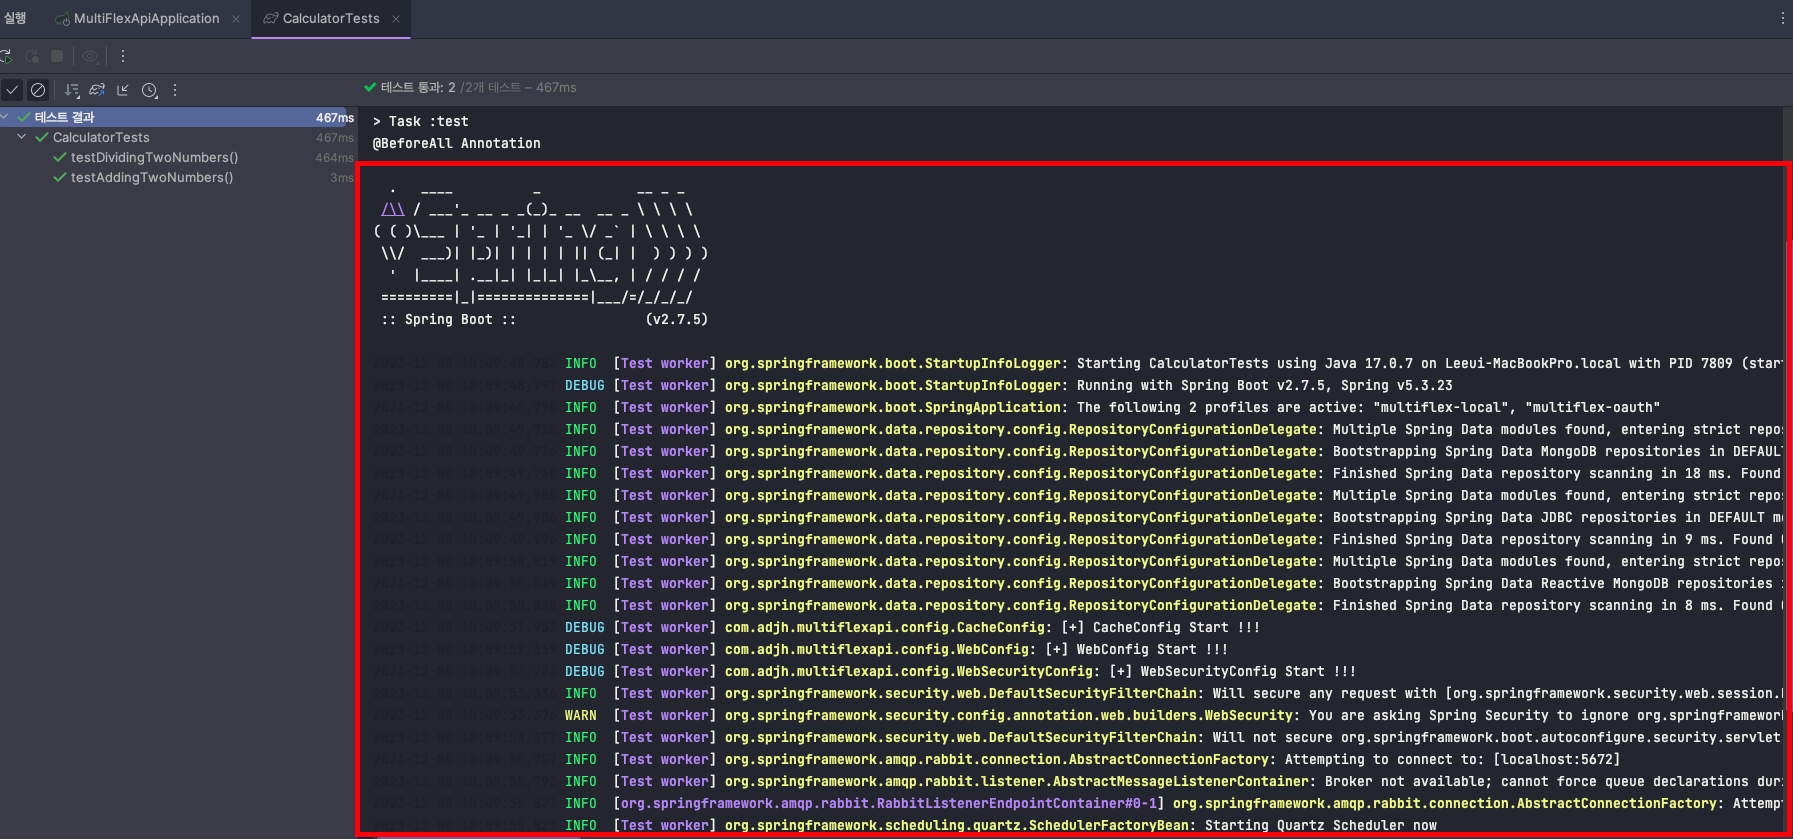Screen dimensions: 1793x839
Task: Click the 467ms duration of CalculatorTests
Action: tap(335, 138)
